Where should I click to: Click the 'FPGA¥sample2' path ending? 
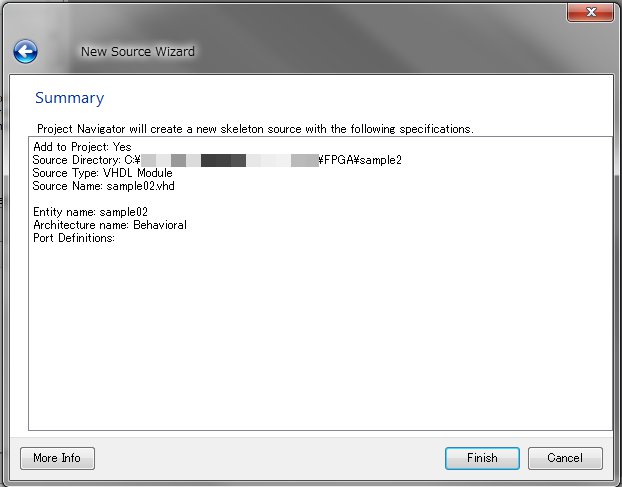pyautogui.click(x=360, y=160)
